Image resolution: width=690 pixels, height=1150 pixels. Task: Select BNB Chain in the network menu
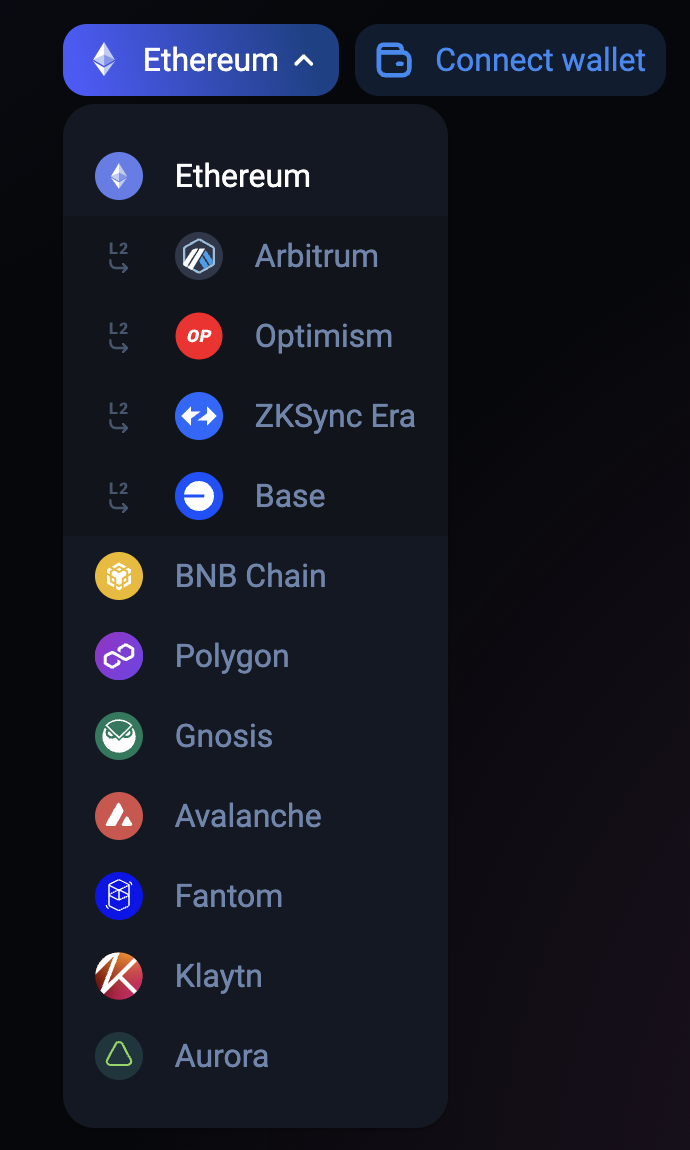point(250,576)
